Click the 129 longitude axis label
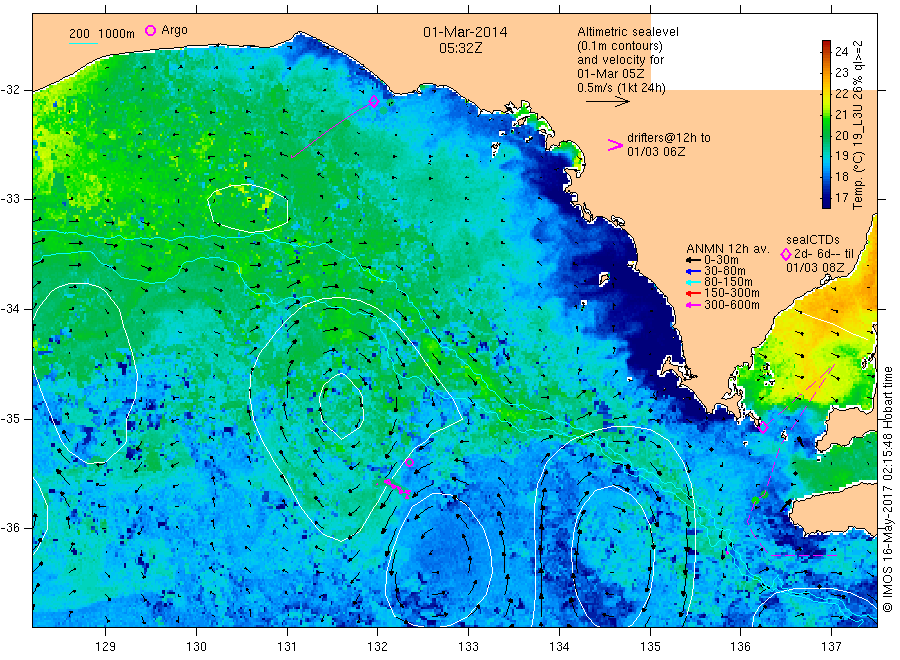Image resolution: width=900 pixels, height=660 pixels. pos(106,647)
